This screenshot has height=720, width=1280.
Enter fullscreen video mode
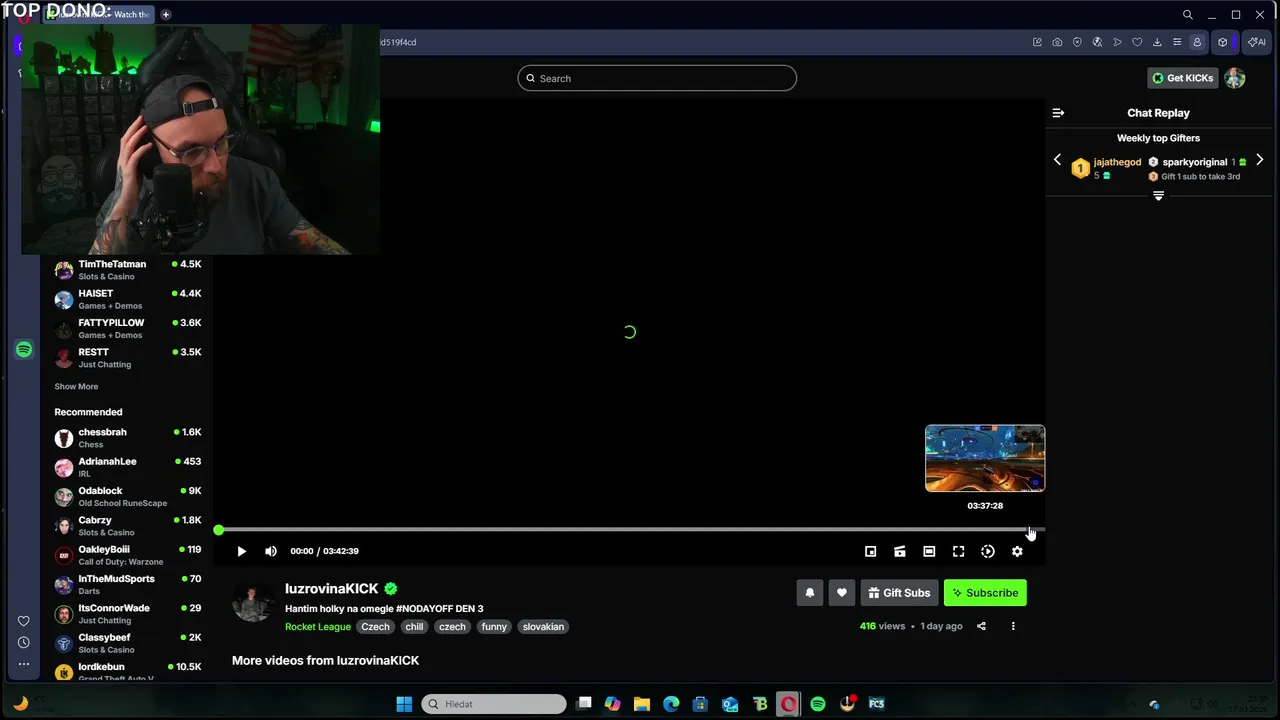tap(958, 551)
